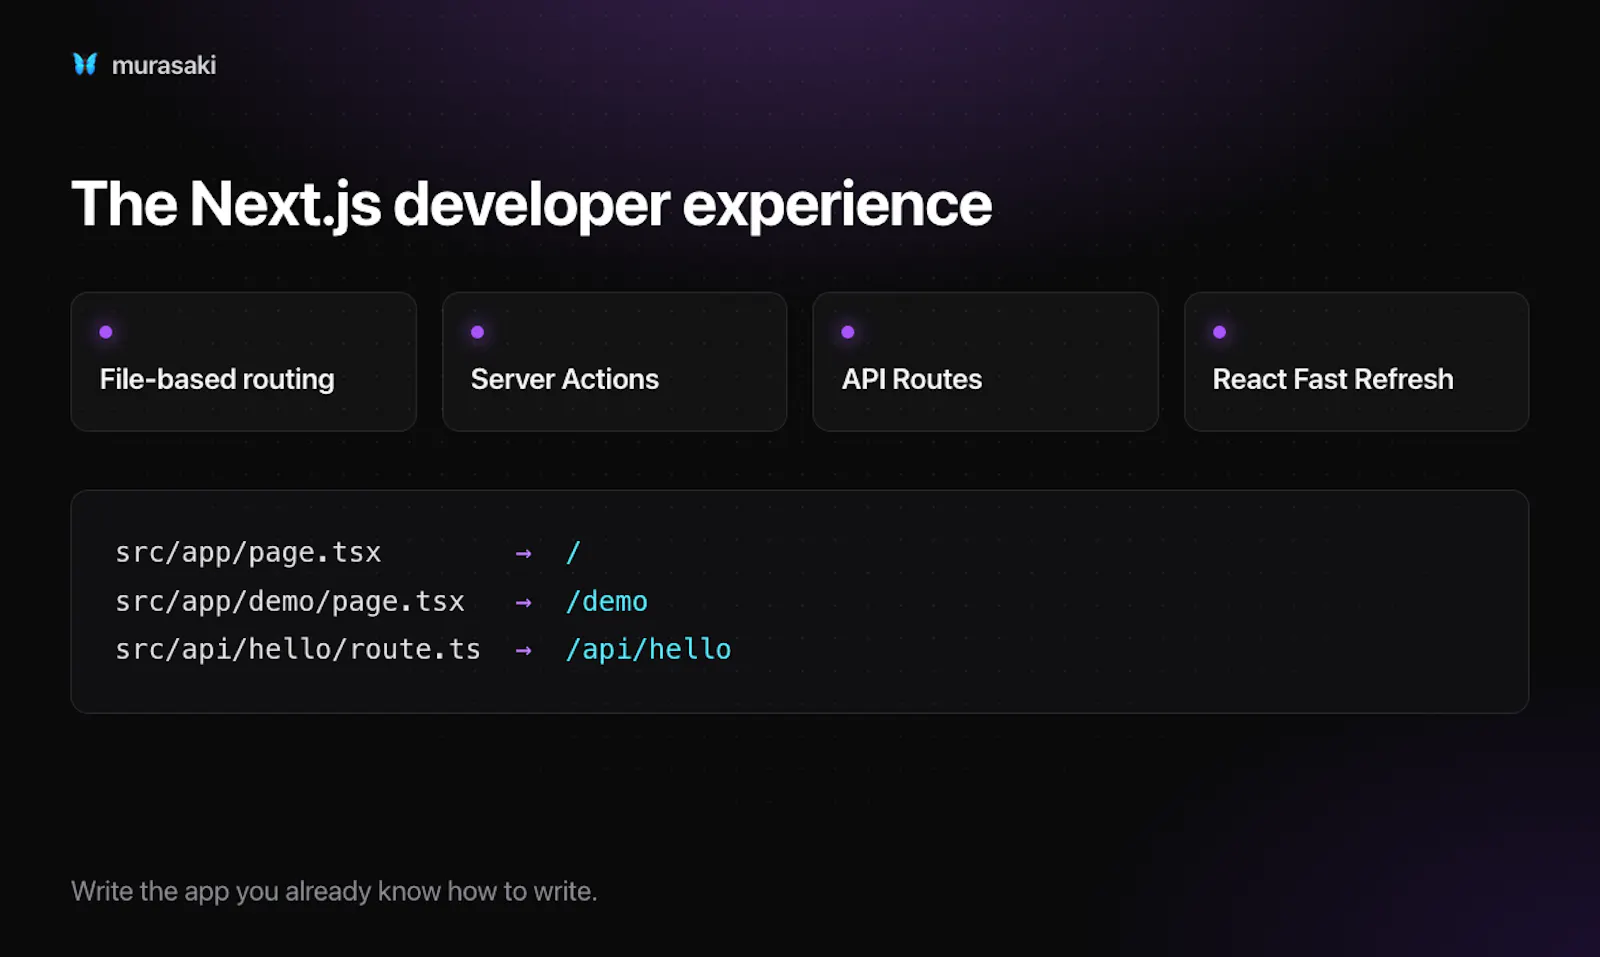This screenshot has height=957, width=1600.
Task: Click the purple dot in React Fast Refresh card
Action: click(1219, 332)
